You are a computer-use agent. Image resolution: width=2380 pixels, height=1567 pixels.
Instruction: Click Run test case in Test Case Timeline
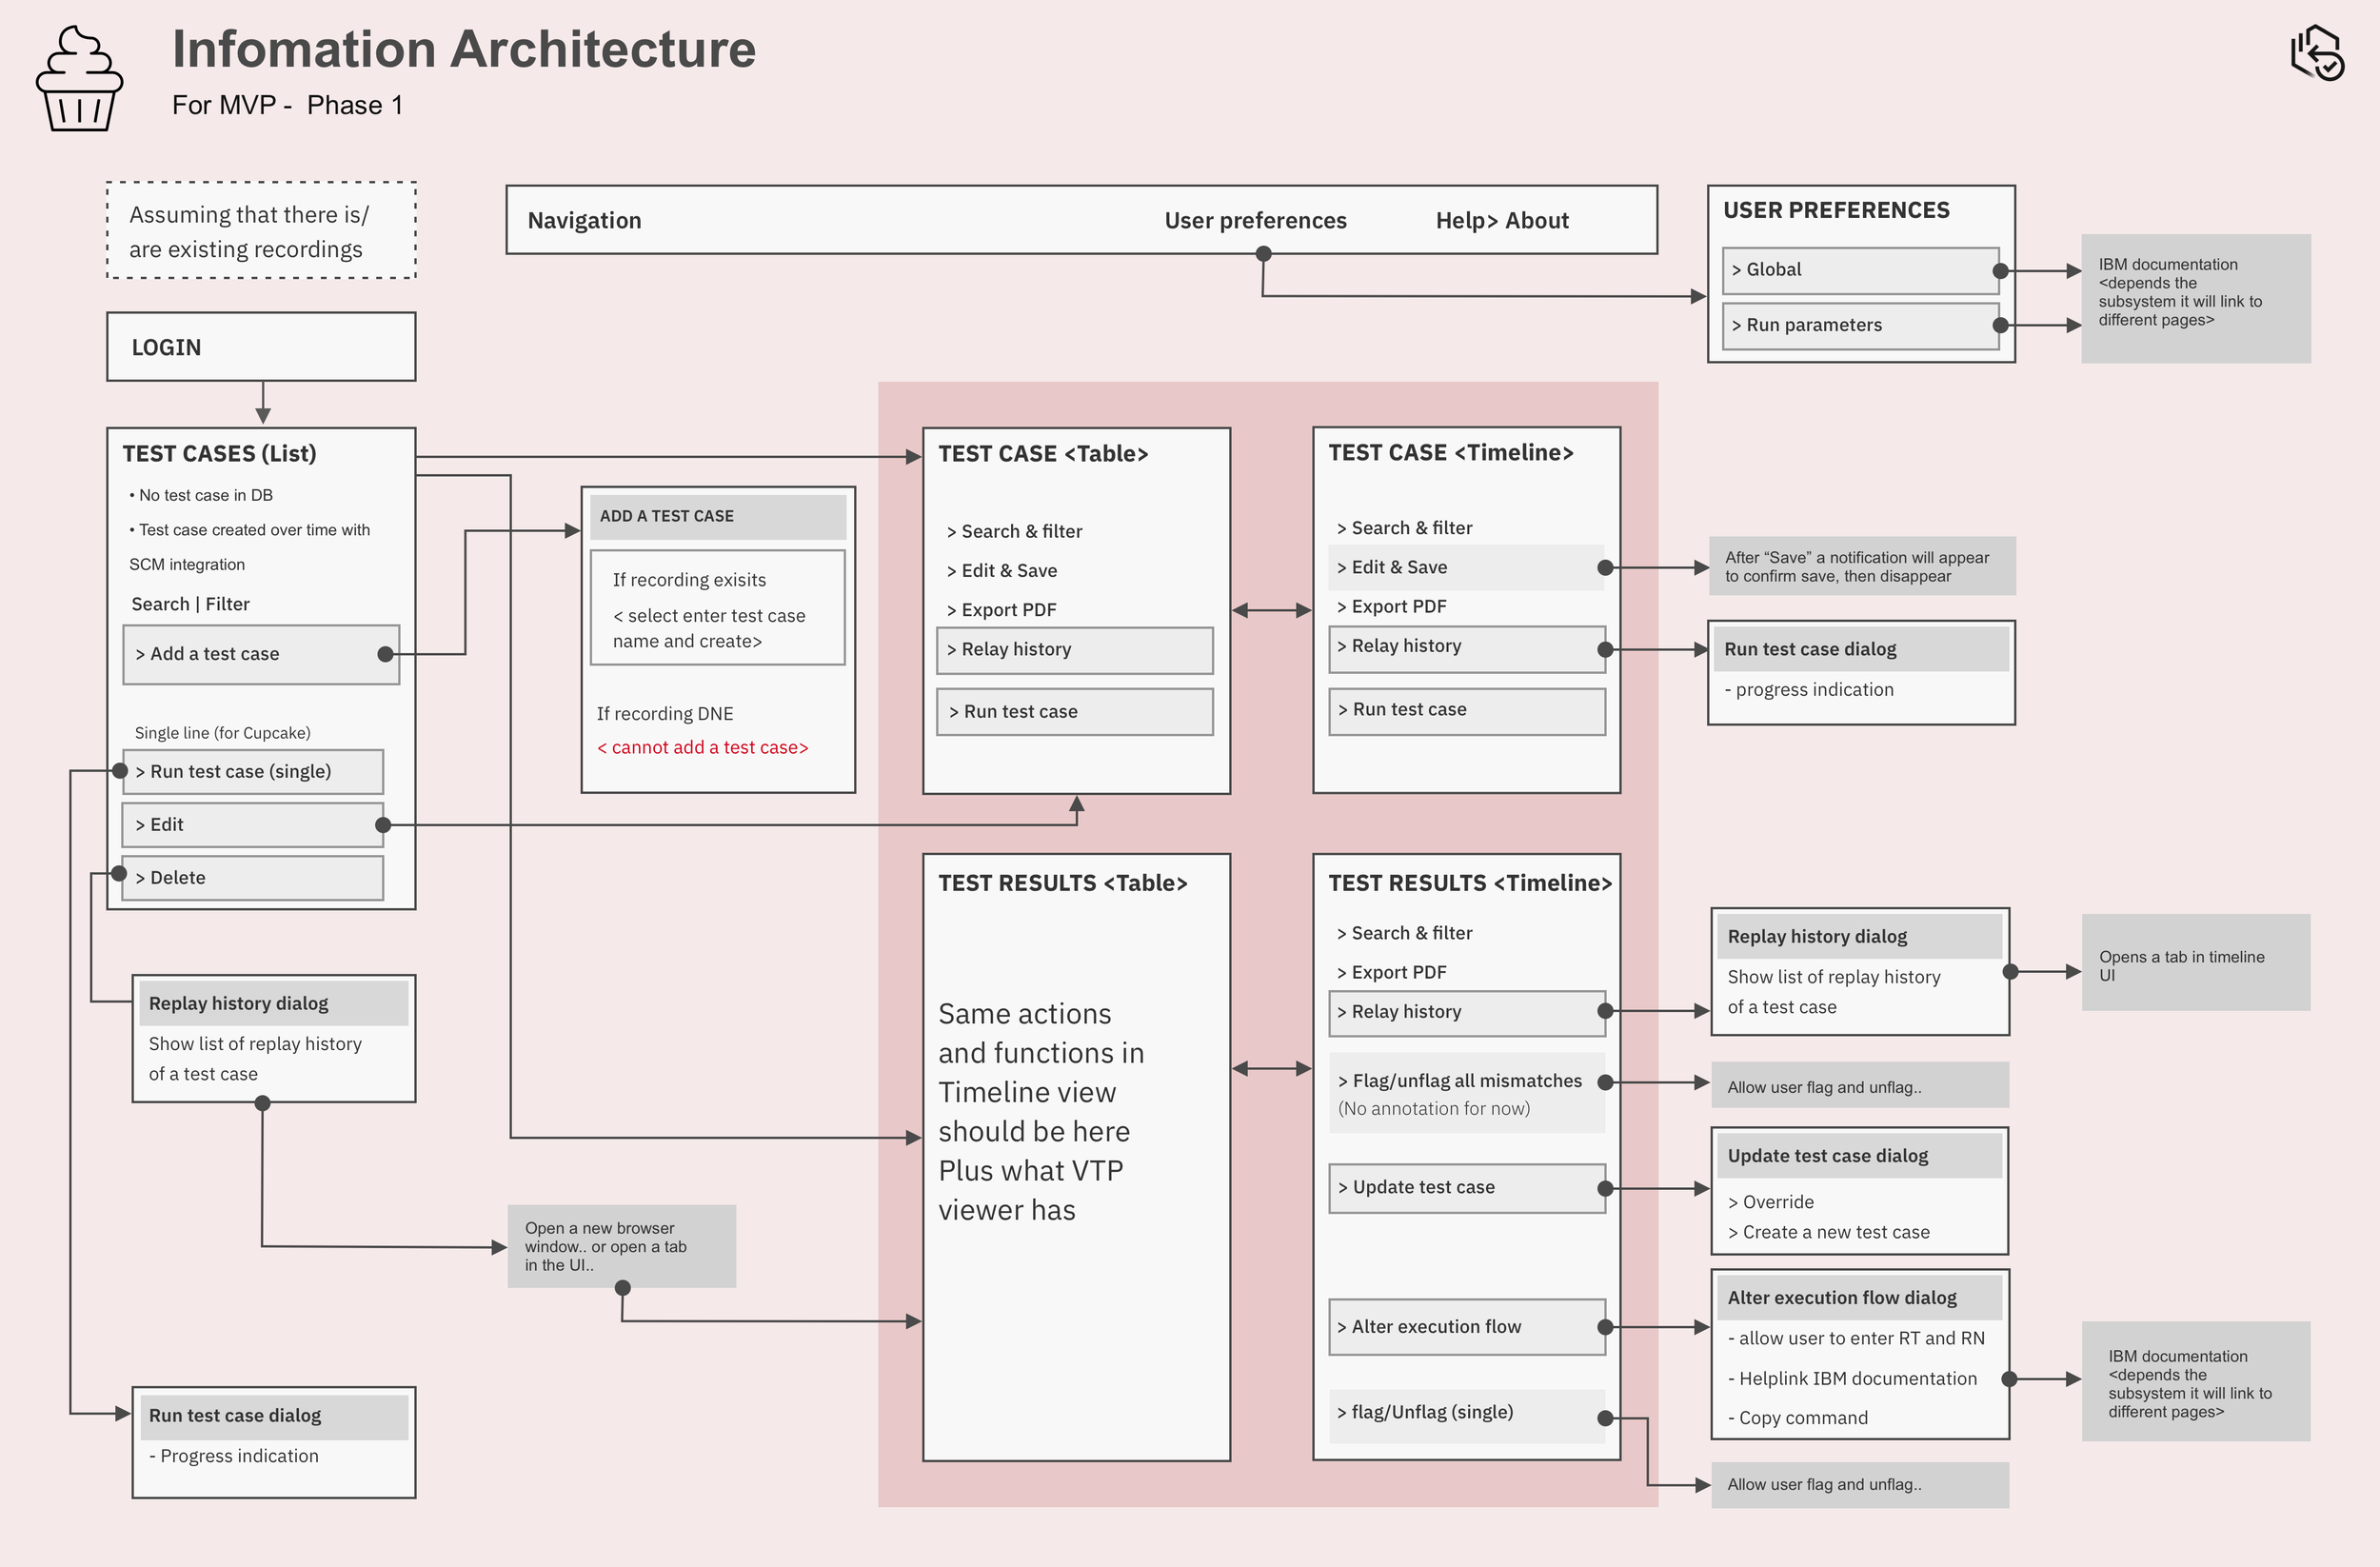[x=1466, y=710]
